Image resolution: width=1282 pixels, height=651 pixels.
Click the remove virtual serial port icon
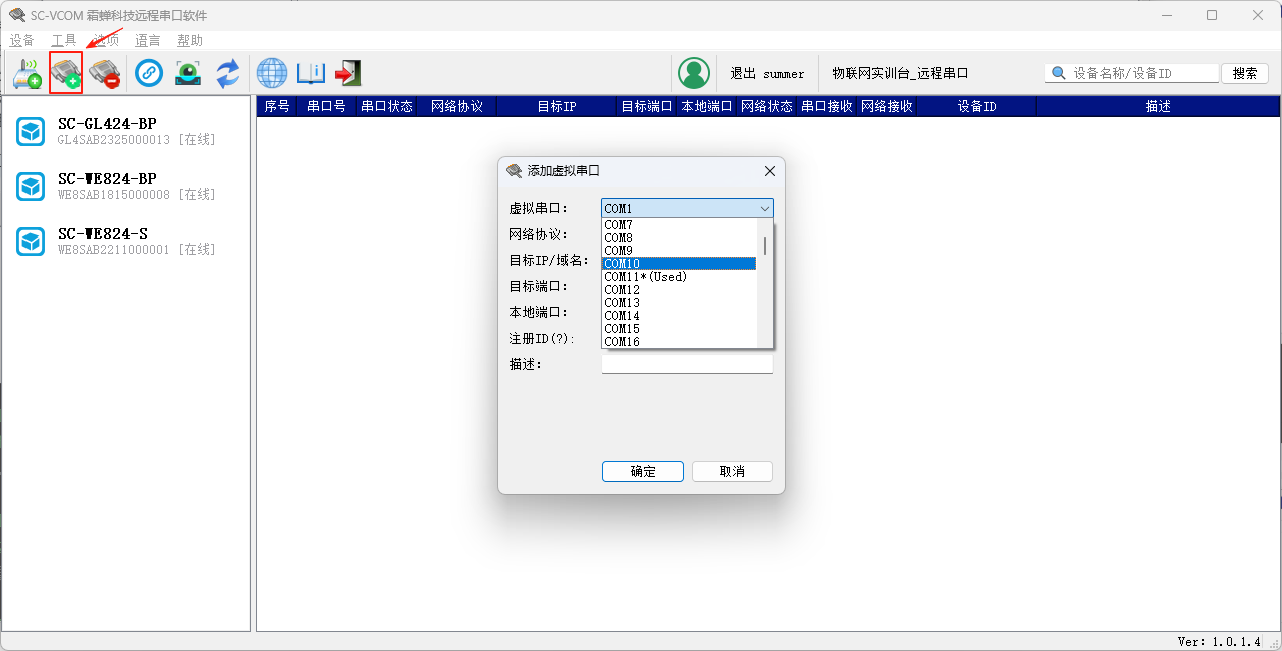tap(104, 73)
